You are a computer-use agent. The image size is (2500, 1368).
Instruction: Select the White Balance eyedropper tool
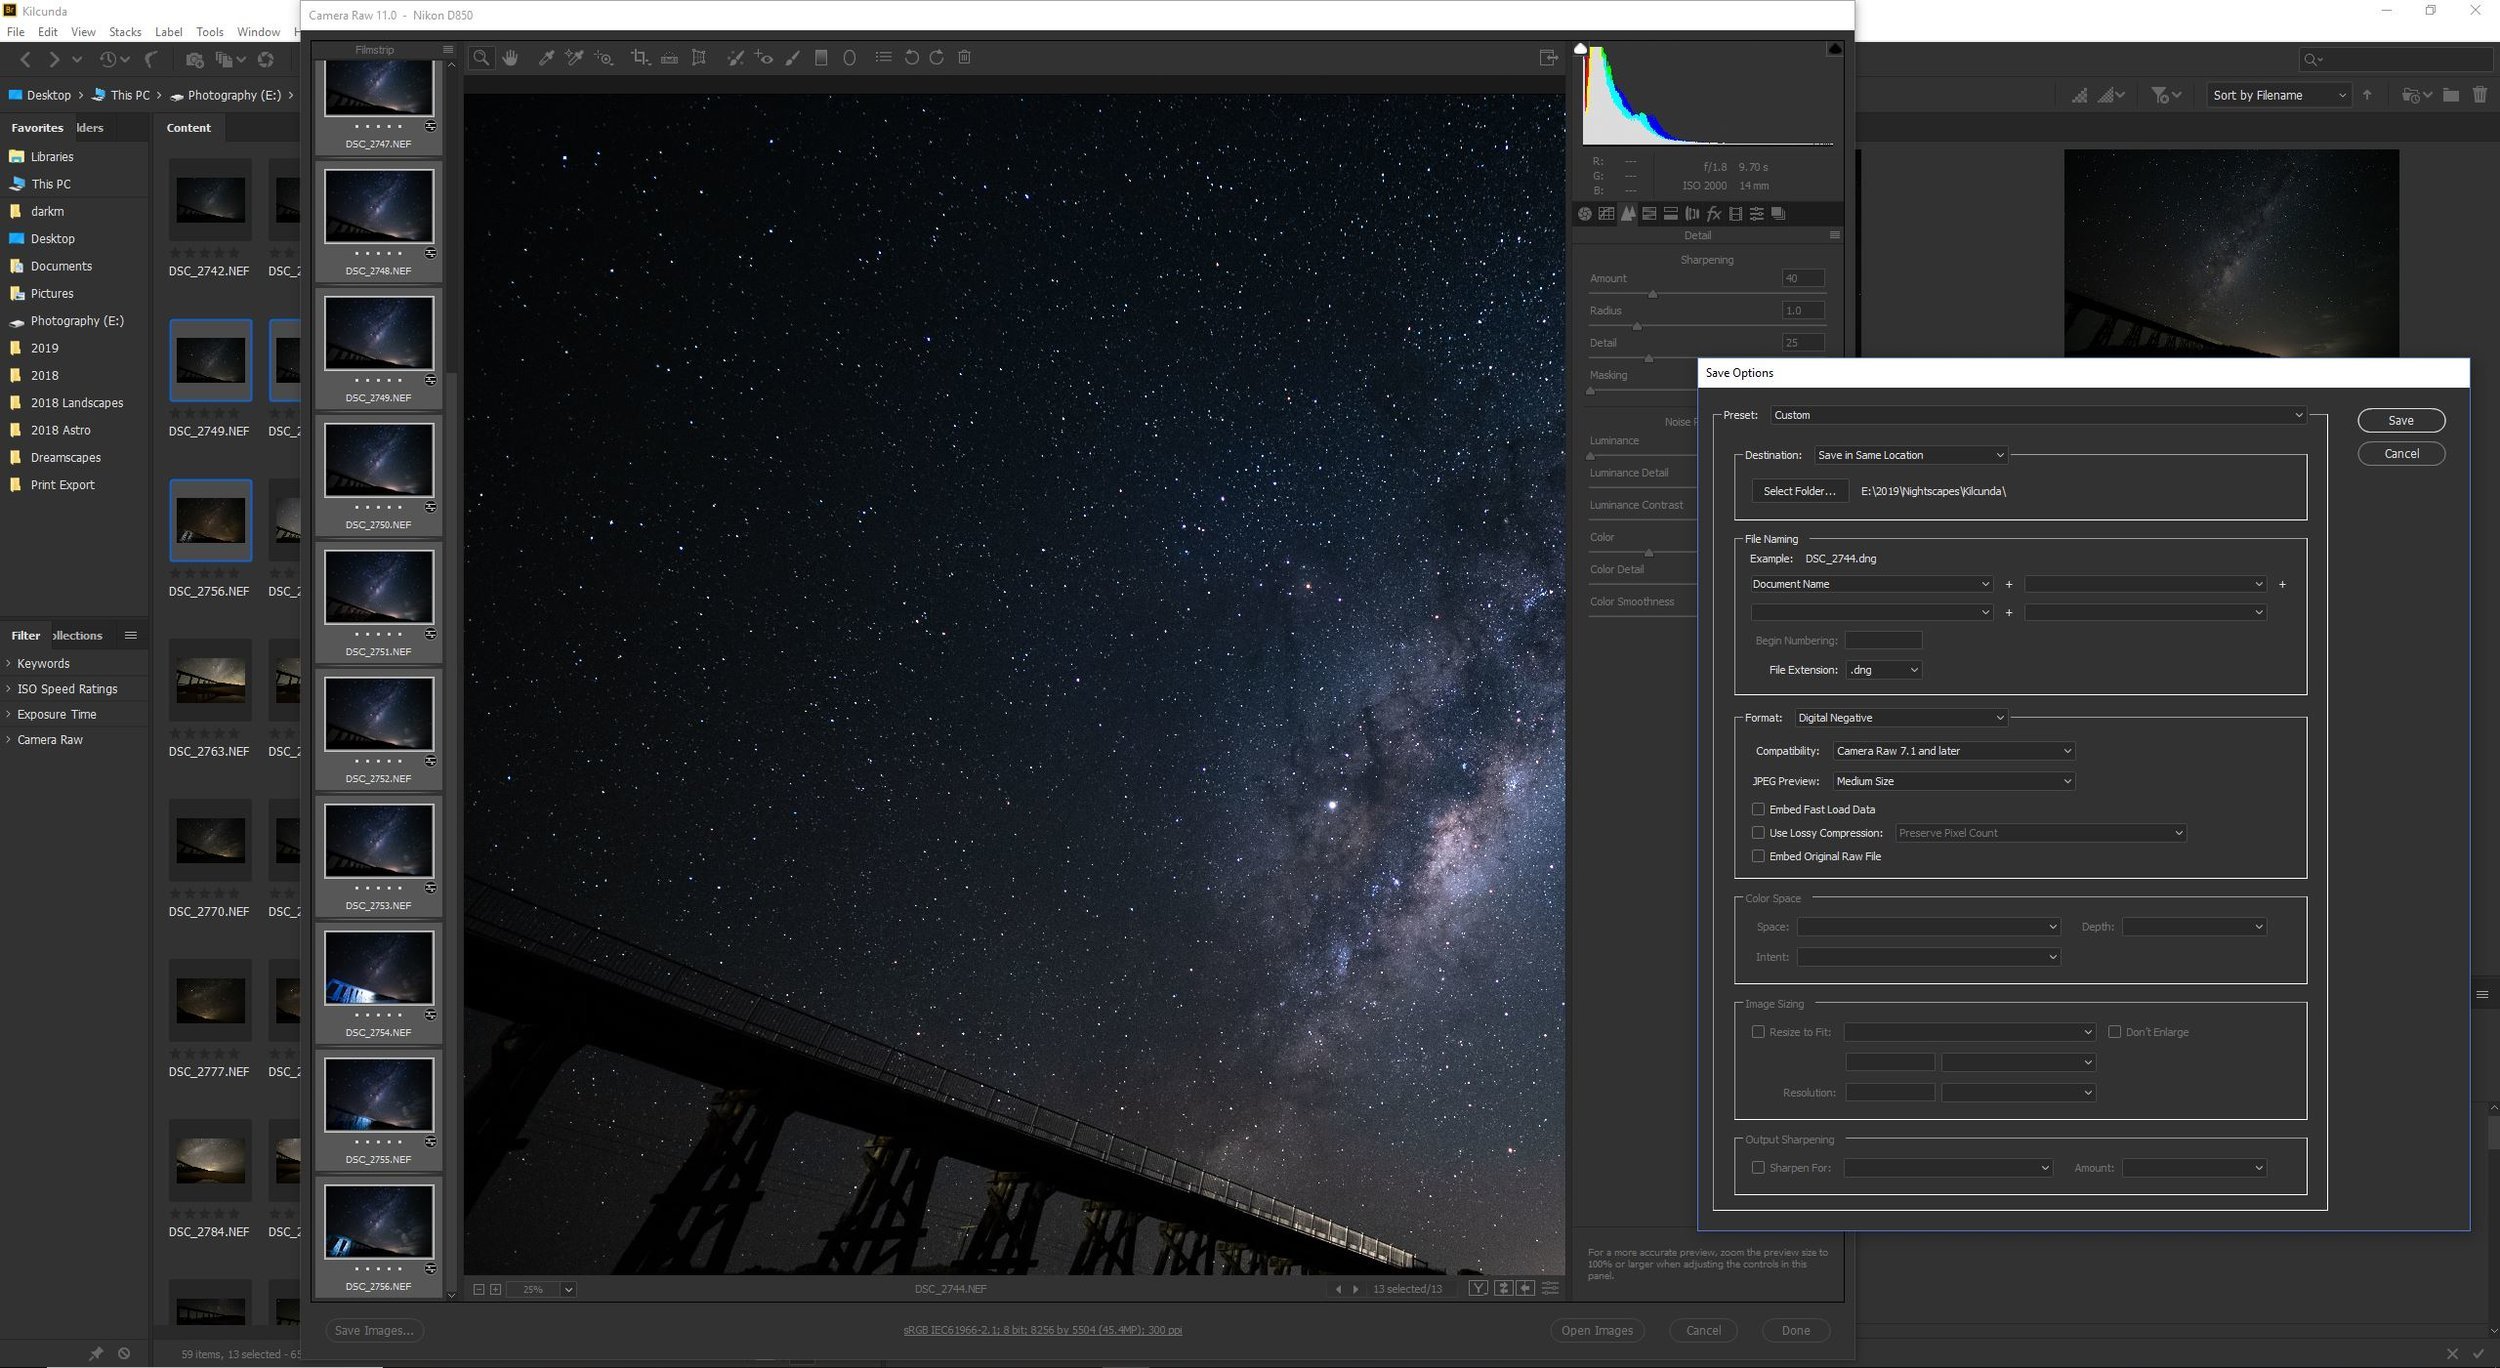click(546, 58)
